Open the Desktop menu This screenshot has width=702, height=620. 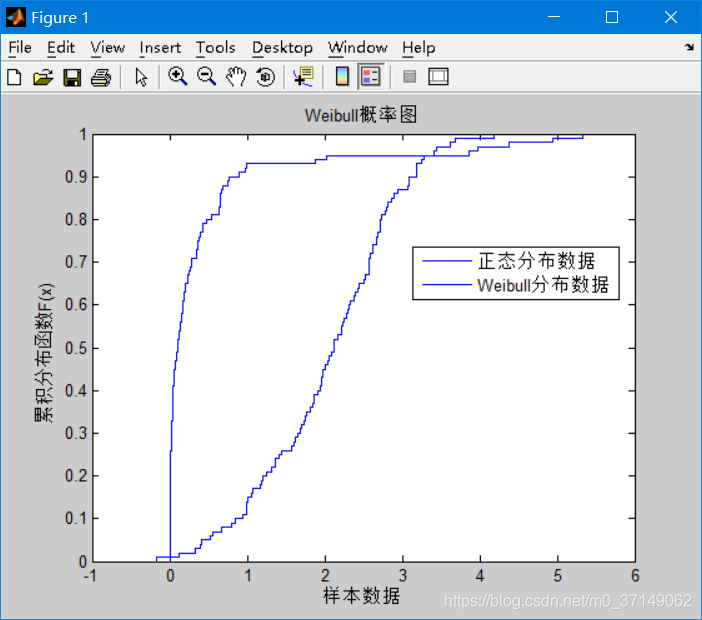pos(282,47)
